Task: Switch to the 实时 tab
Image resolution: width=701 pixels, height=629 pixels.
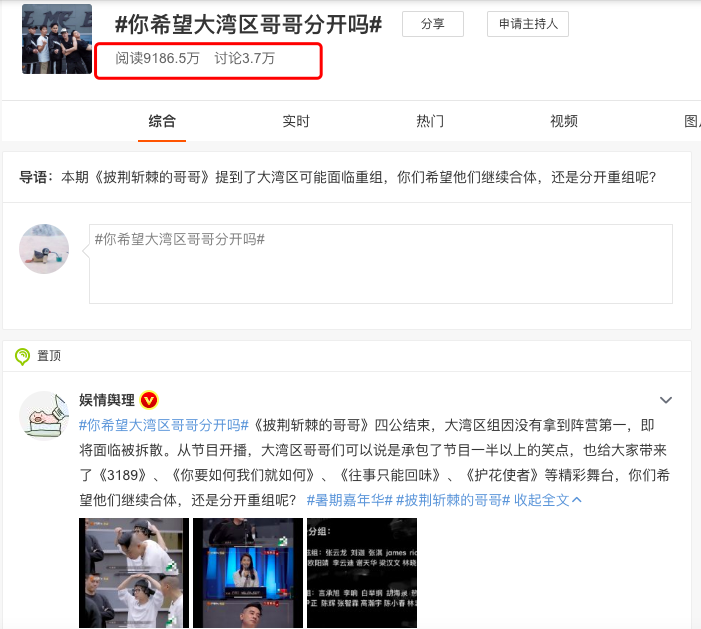Action: point(296,121)
